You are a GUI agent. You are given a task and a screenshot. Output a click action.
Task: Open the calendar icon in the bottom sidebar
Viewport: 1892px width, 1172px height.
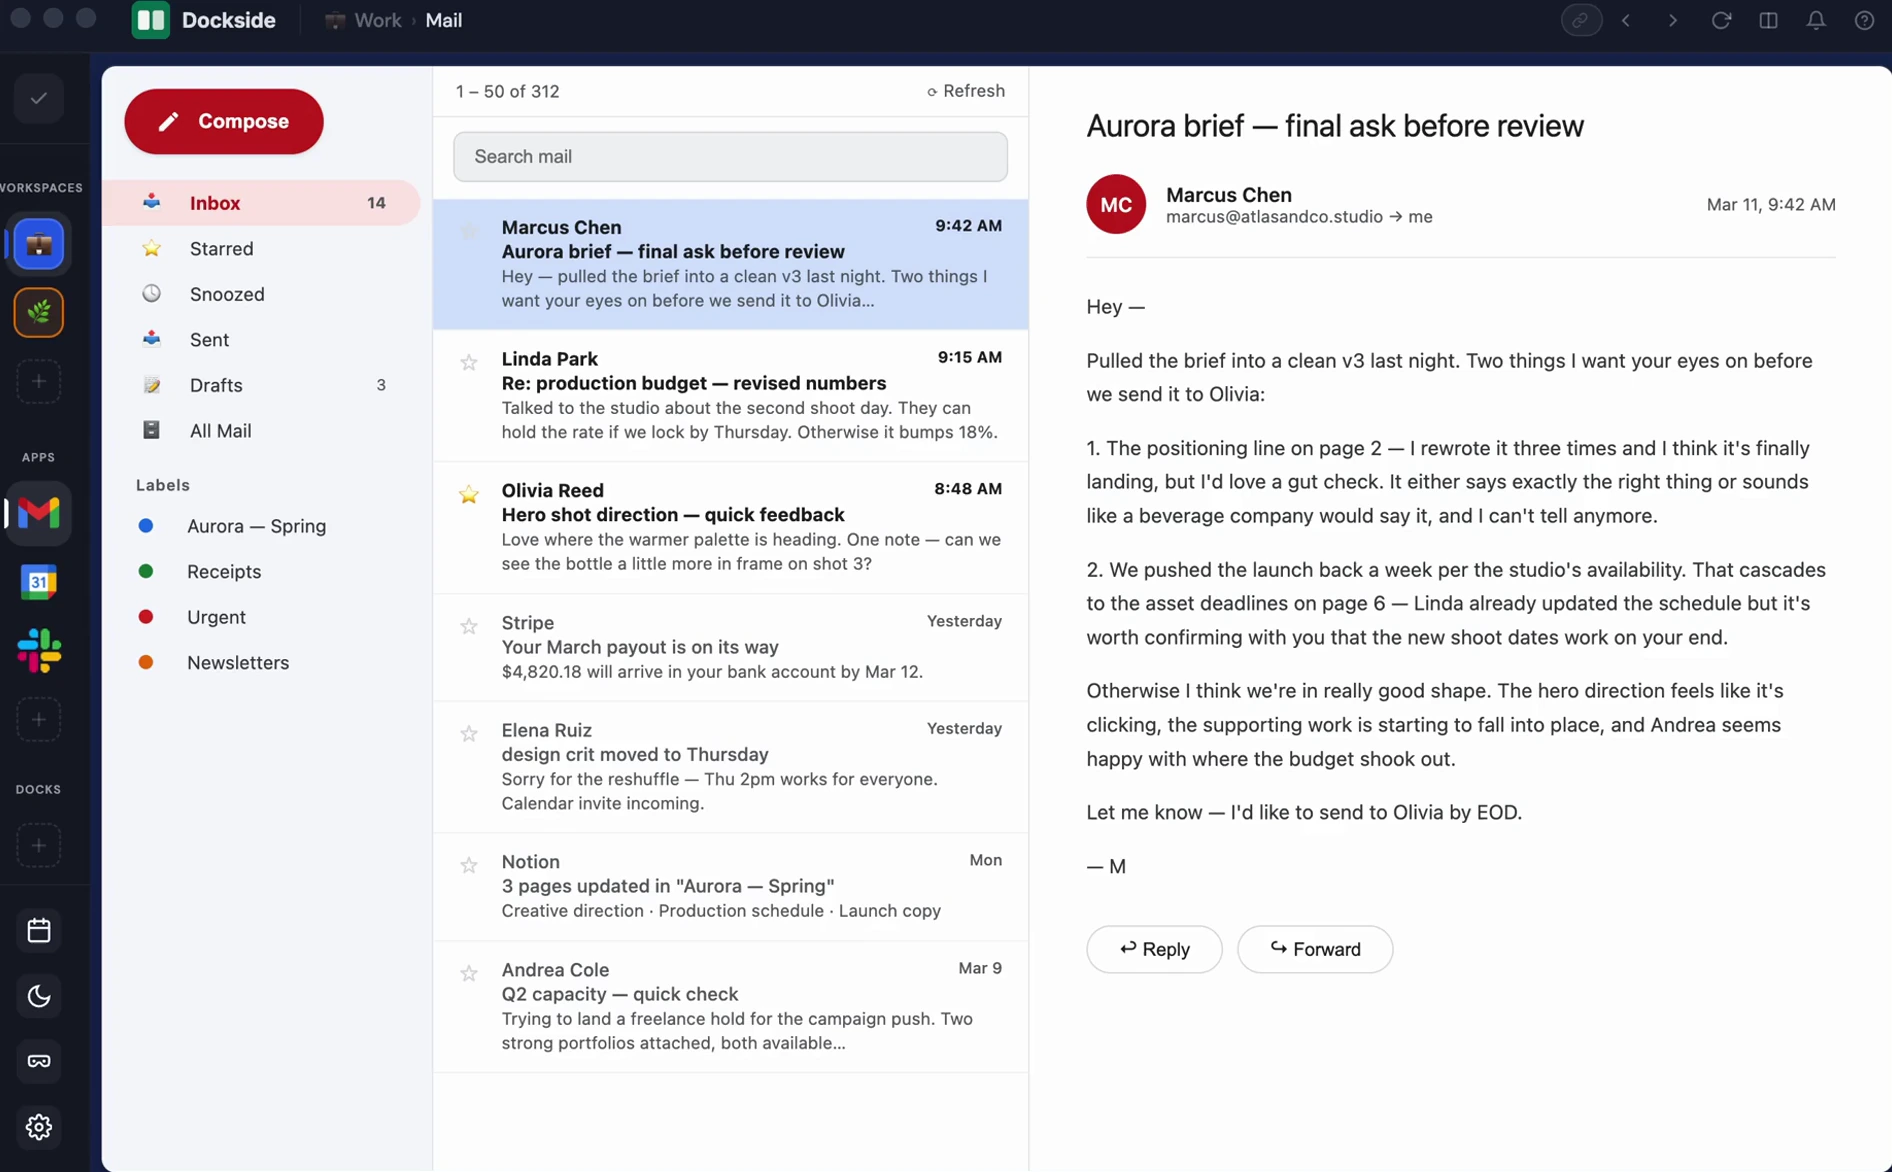(39, 931)
